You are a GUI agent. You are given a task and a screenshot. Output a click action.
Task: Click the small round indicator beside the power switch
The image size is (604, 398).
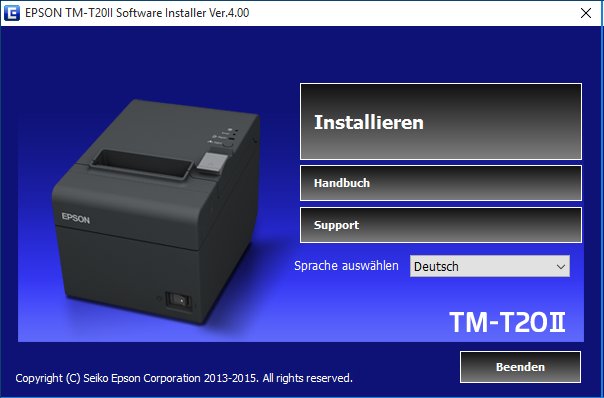[159, 298]
